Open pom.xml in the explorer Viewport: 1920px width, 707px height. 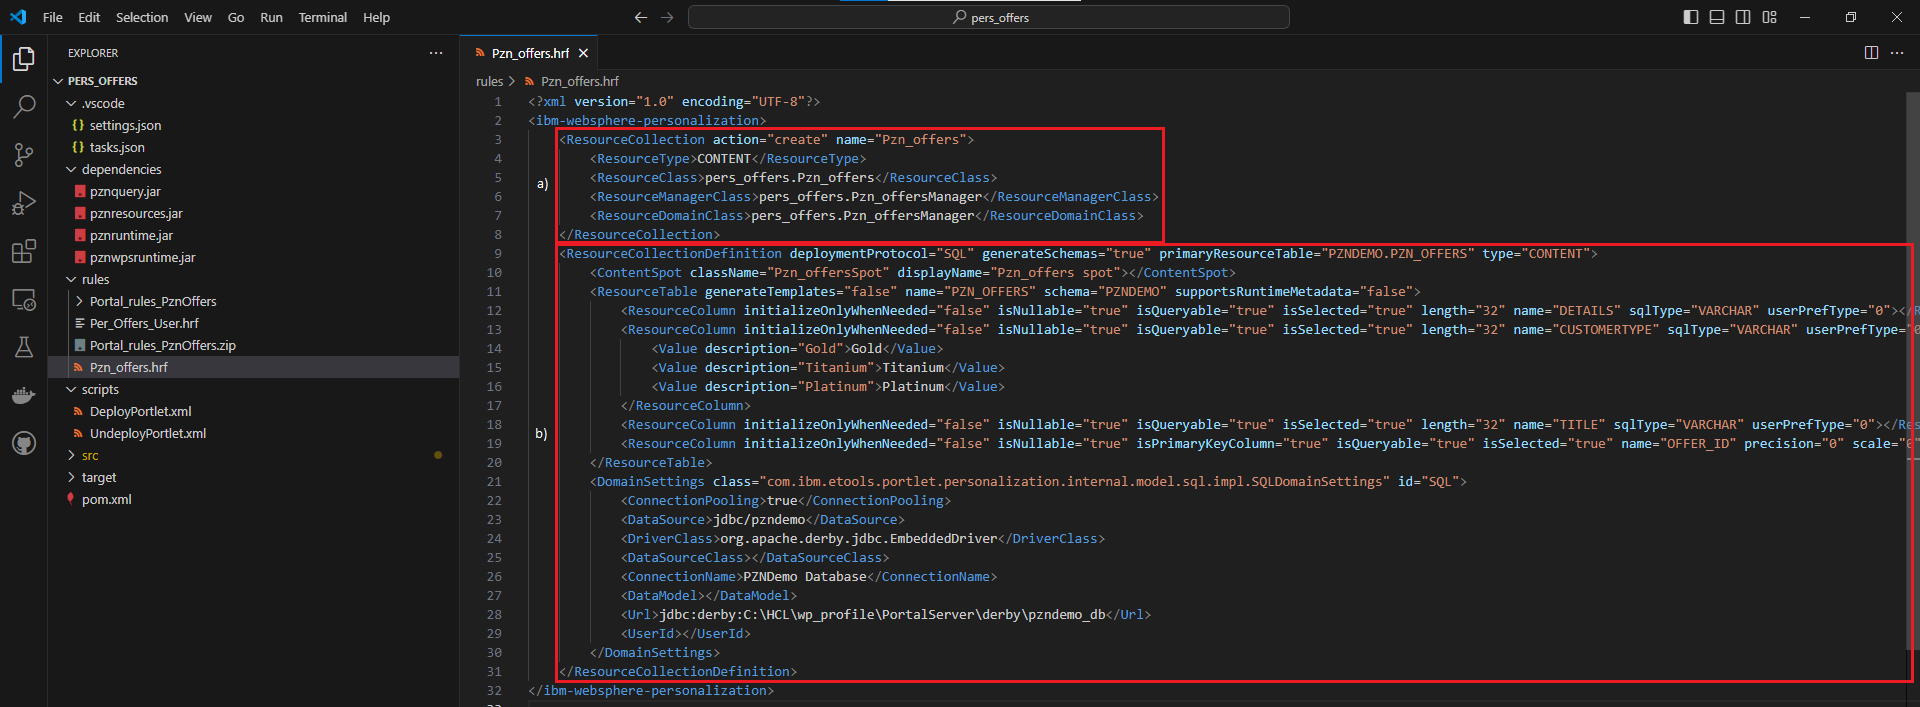pos(106,500)
